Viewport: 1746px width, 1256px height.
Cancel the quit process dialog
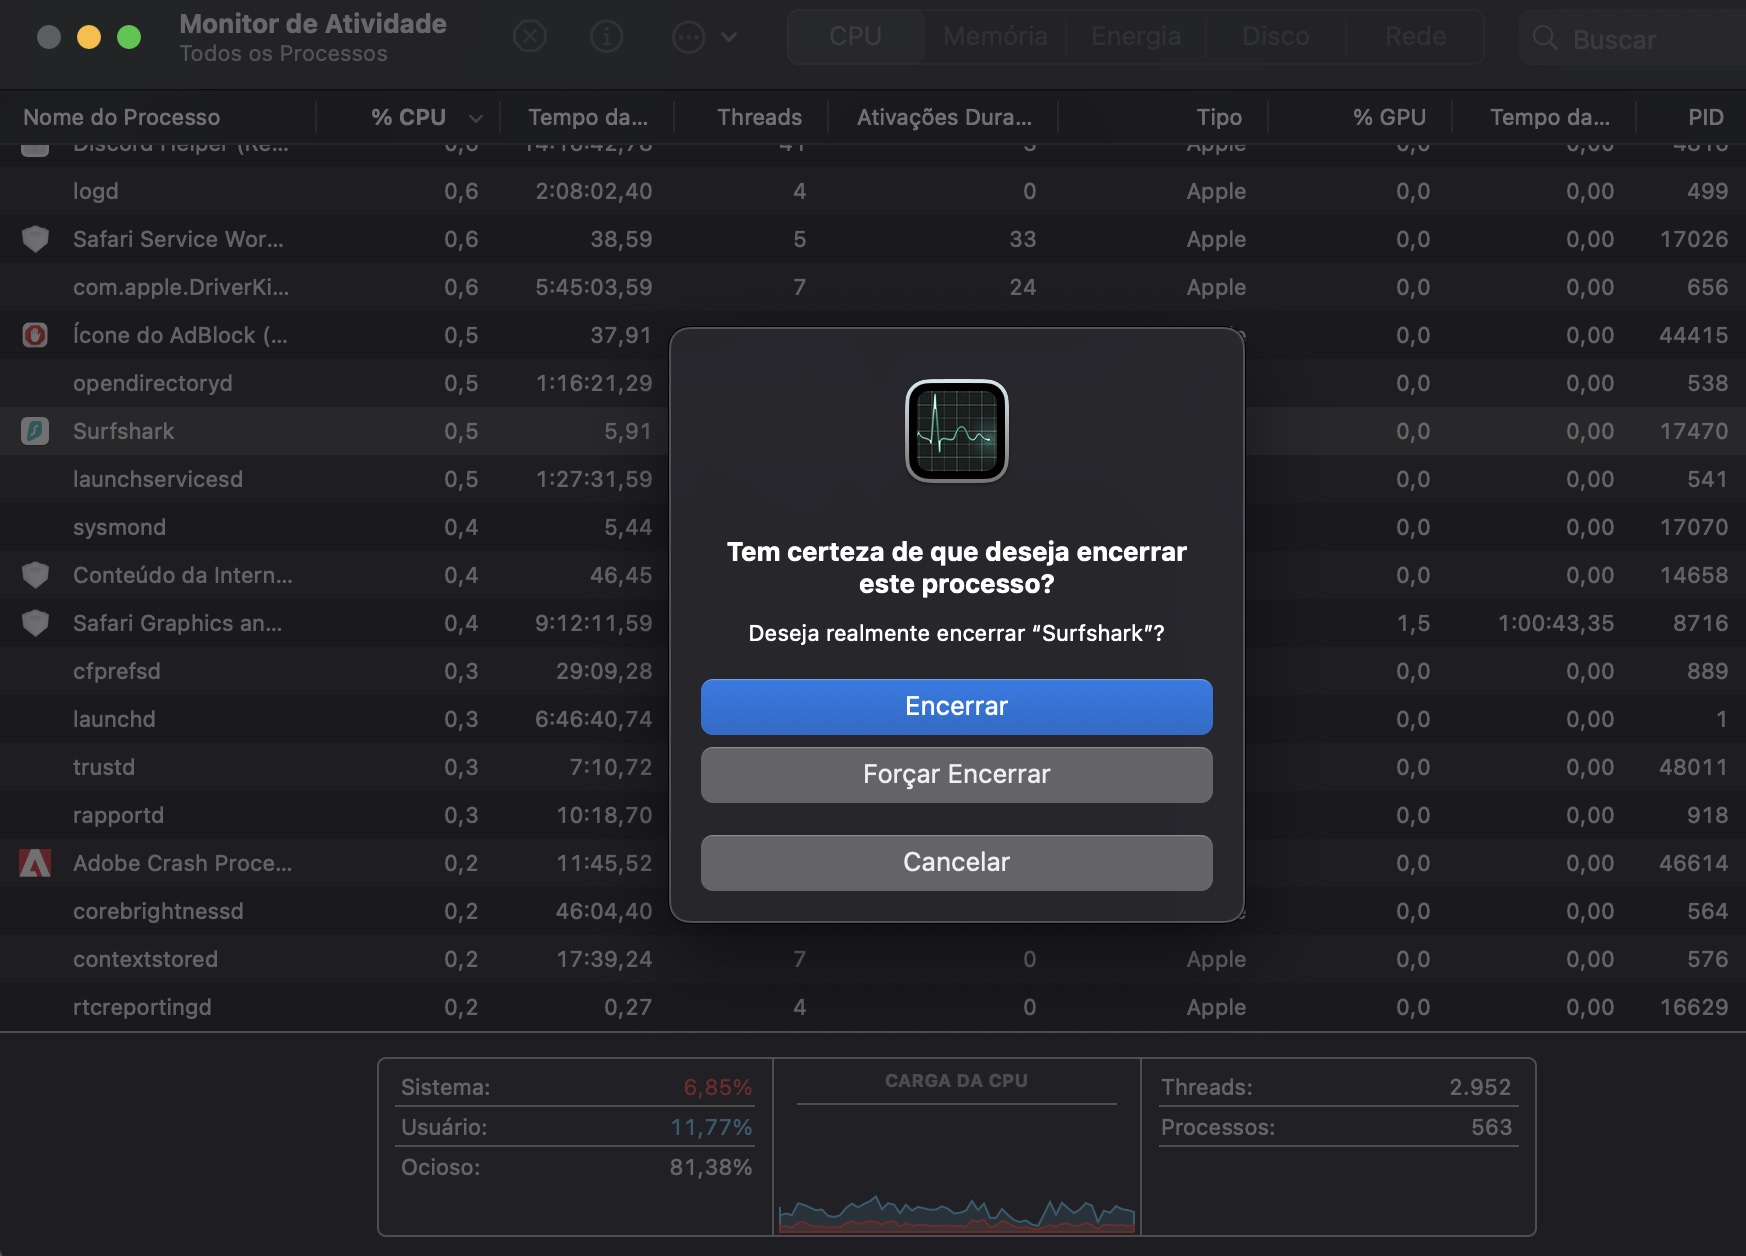[956, 862]
